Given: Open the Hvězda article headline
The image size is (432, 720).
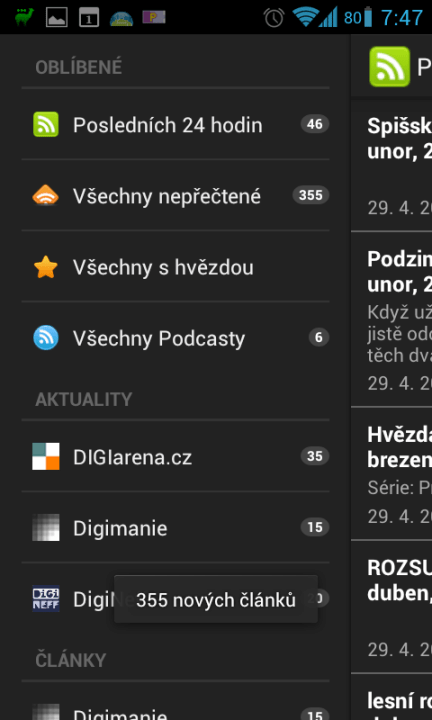Looking at the screenshot, I should coord(399,447).
